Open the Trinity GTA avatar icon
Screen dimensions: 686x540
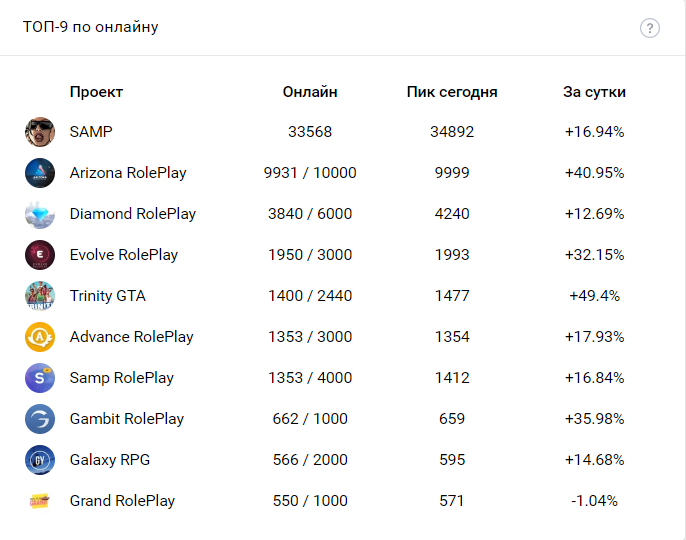pos(40,296)
